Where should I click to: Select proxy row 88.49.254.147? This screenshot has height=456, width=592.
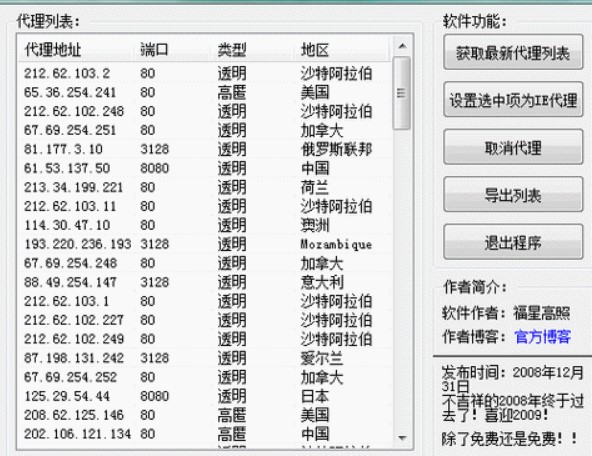(205, 282)
